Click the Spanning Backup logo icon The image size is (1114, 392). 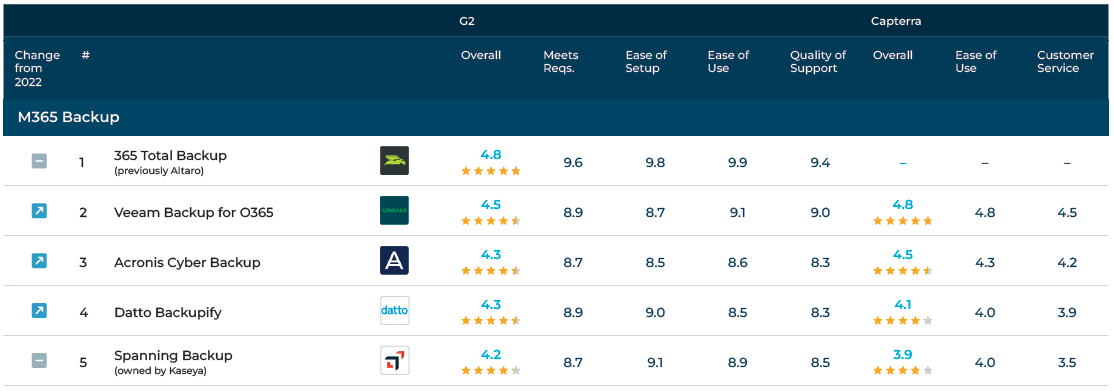394,361
